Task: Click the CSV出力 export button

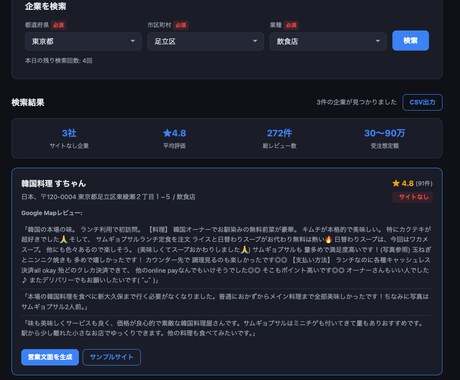Action: coord(422,102)
